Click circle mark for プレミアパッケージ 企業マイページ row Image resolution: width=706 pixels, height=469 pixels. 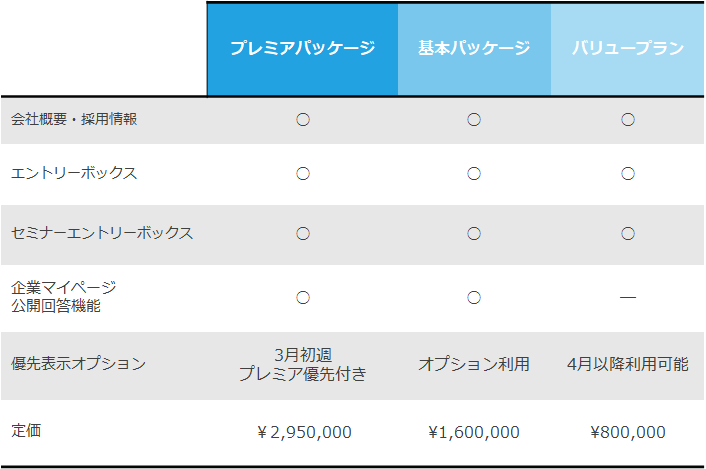303,298
